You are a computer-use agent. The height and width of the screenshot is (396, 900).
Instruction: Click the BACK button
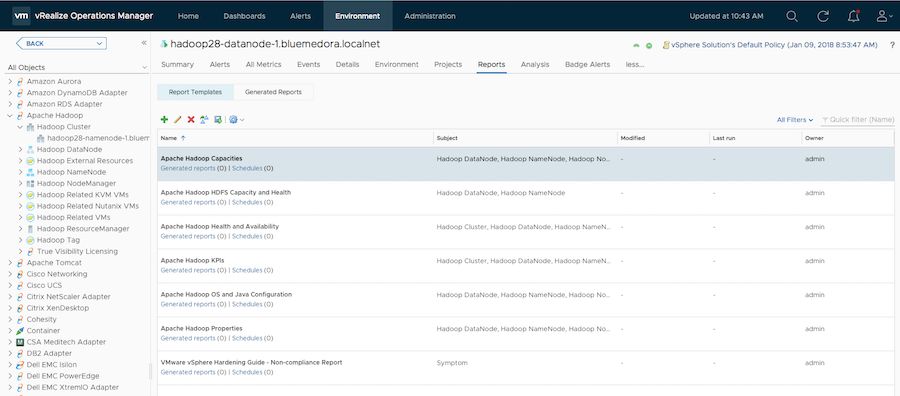[61, 43]
